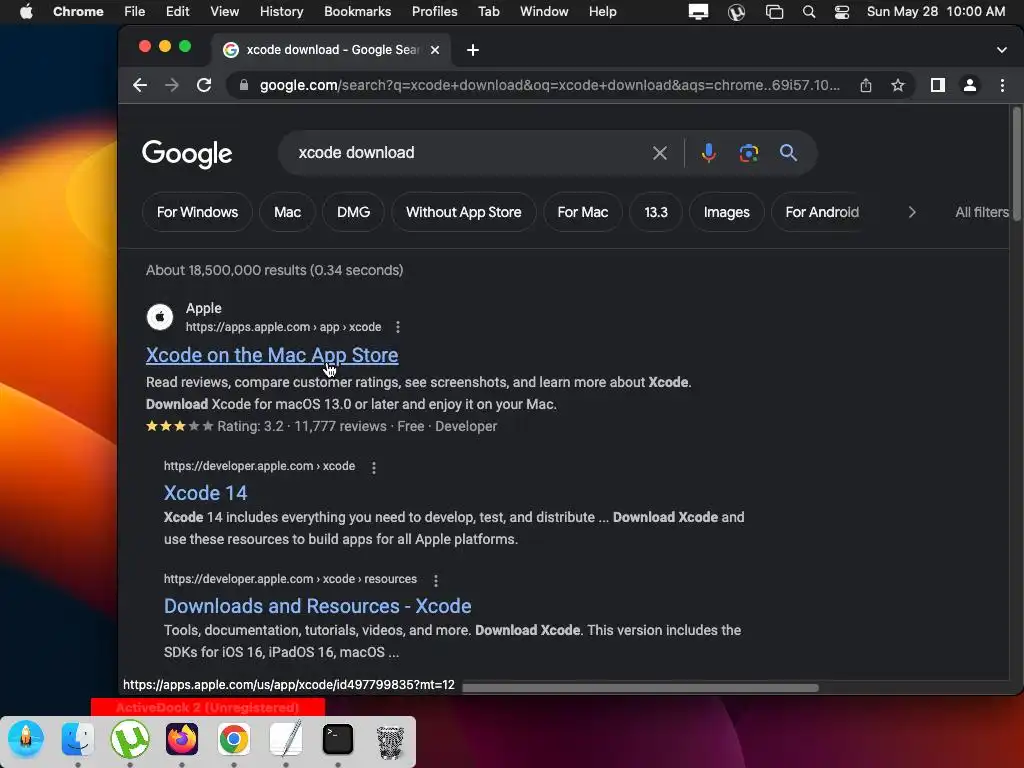Open the Apple menu
This screenshot has width=1024, height=768.
click(26, 12)
